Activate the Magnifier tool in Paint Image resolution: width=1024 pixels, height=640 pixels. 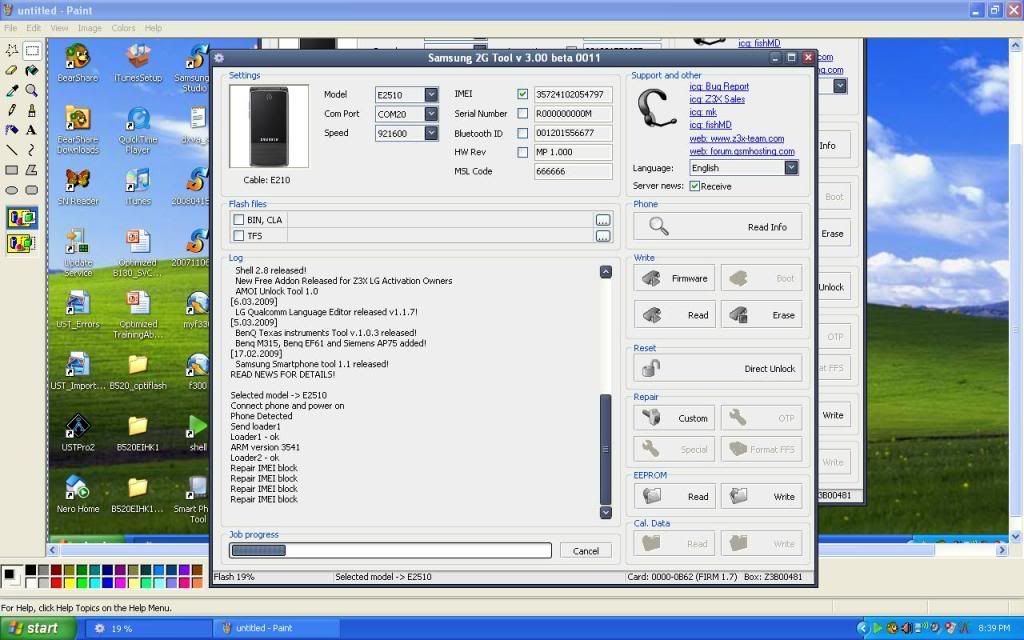(31, 90)
